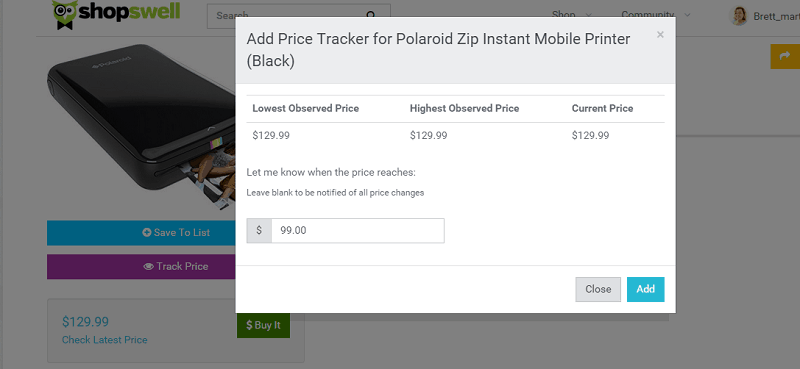Image resolution: width=800 pixels, height=369 pixels.
Task: Open the Brett_mart user menu
Action: point(776,17)
